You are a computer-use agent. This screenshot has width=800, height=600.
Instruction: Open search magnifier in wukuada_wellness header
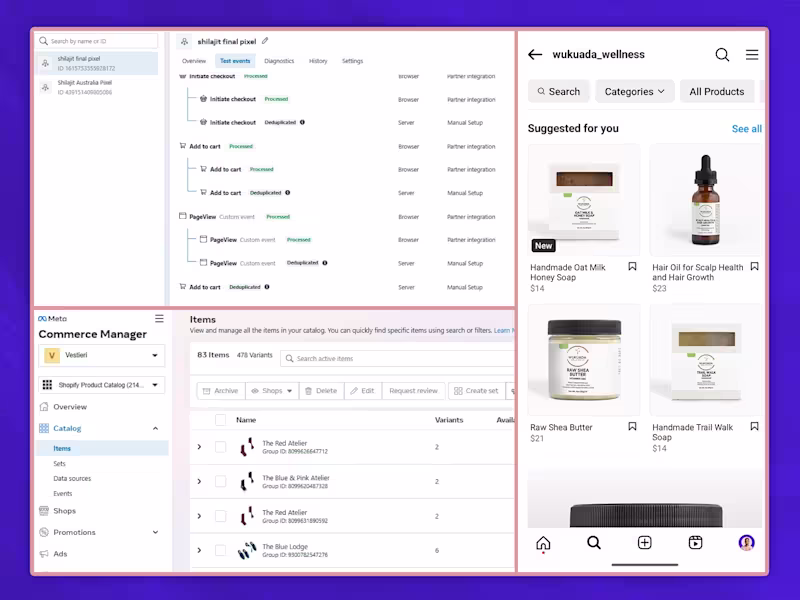722,55
